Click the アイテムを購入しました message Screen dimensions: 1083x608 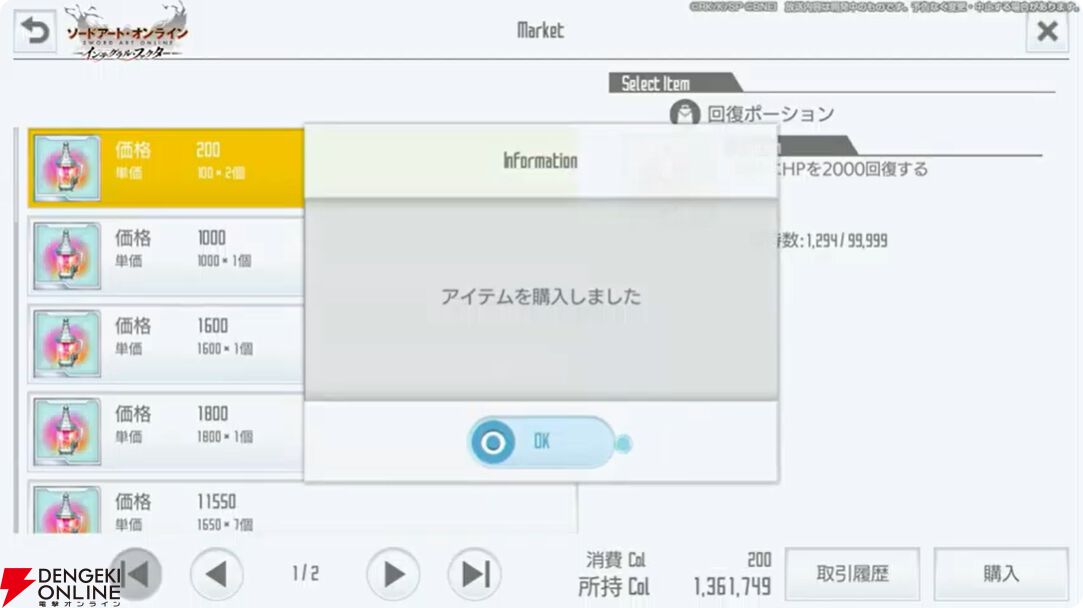click(541, 296)
